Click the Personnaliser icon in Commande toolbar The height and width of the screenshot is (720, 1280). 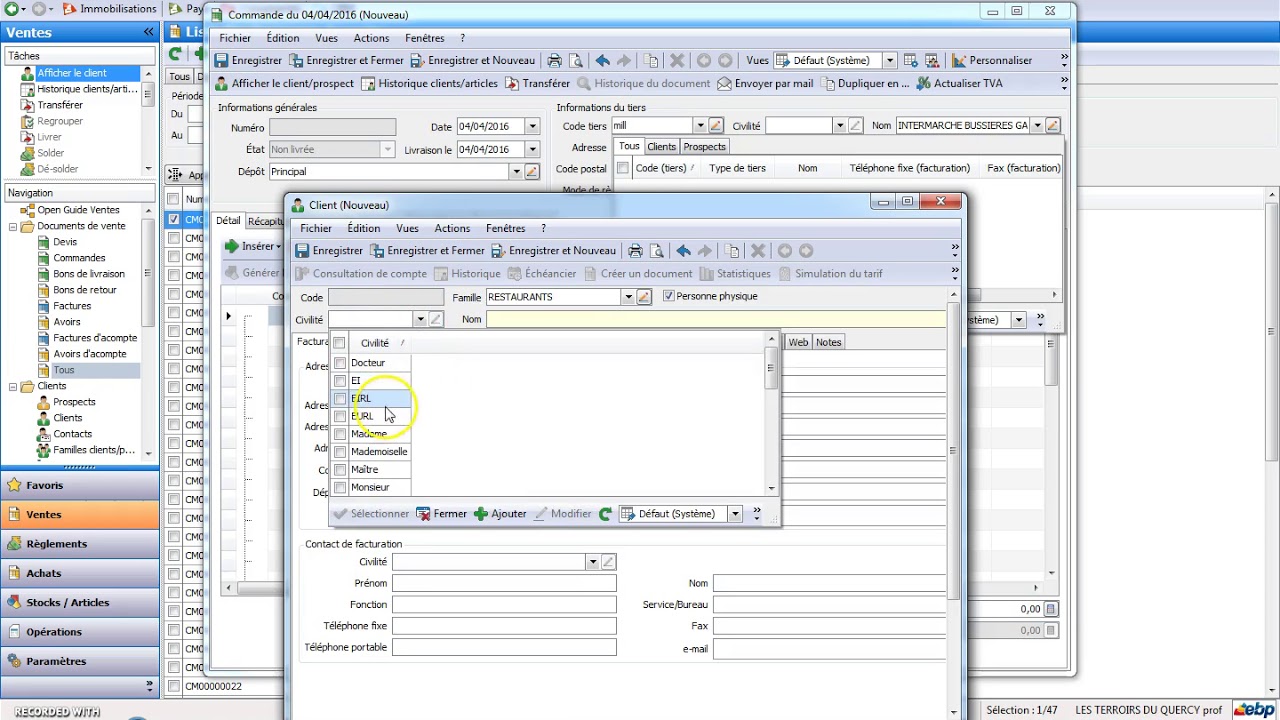[959, 60]
